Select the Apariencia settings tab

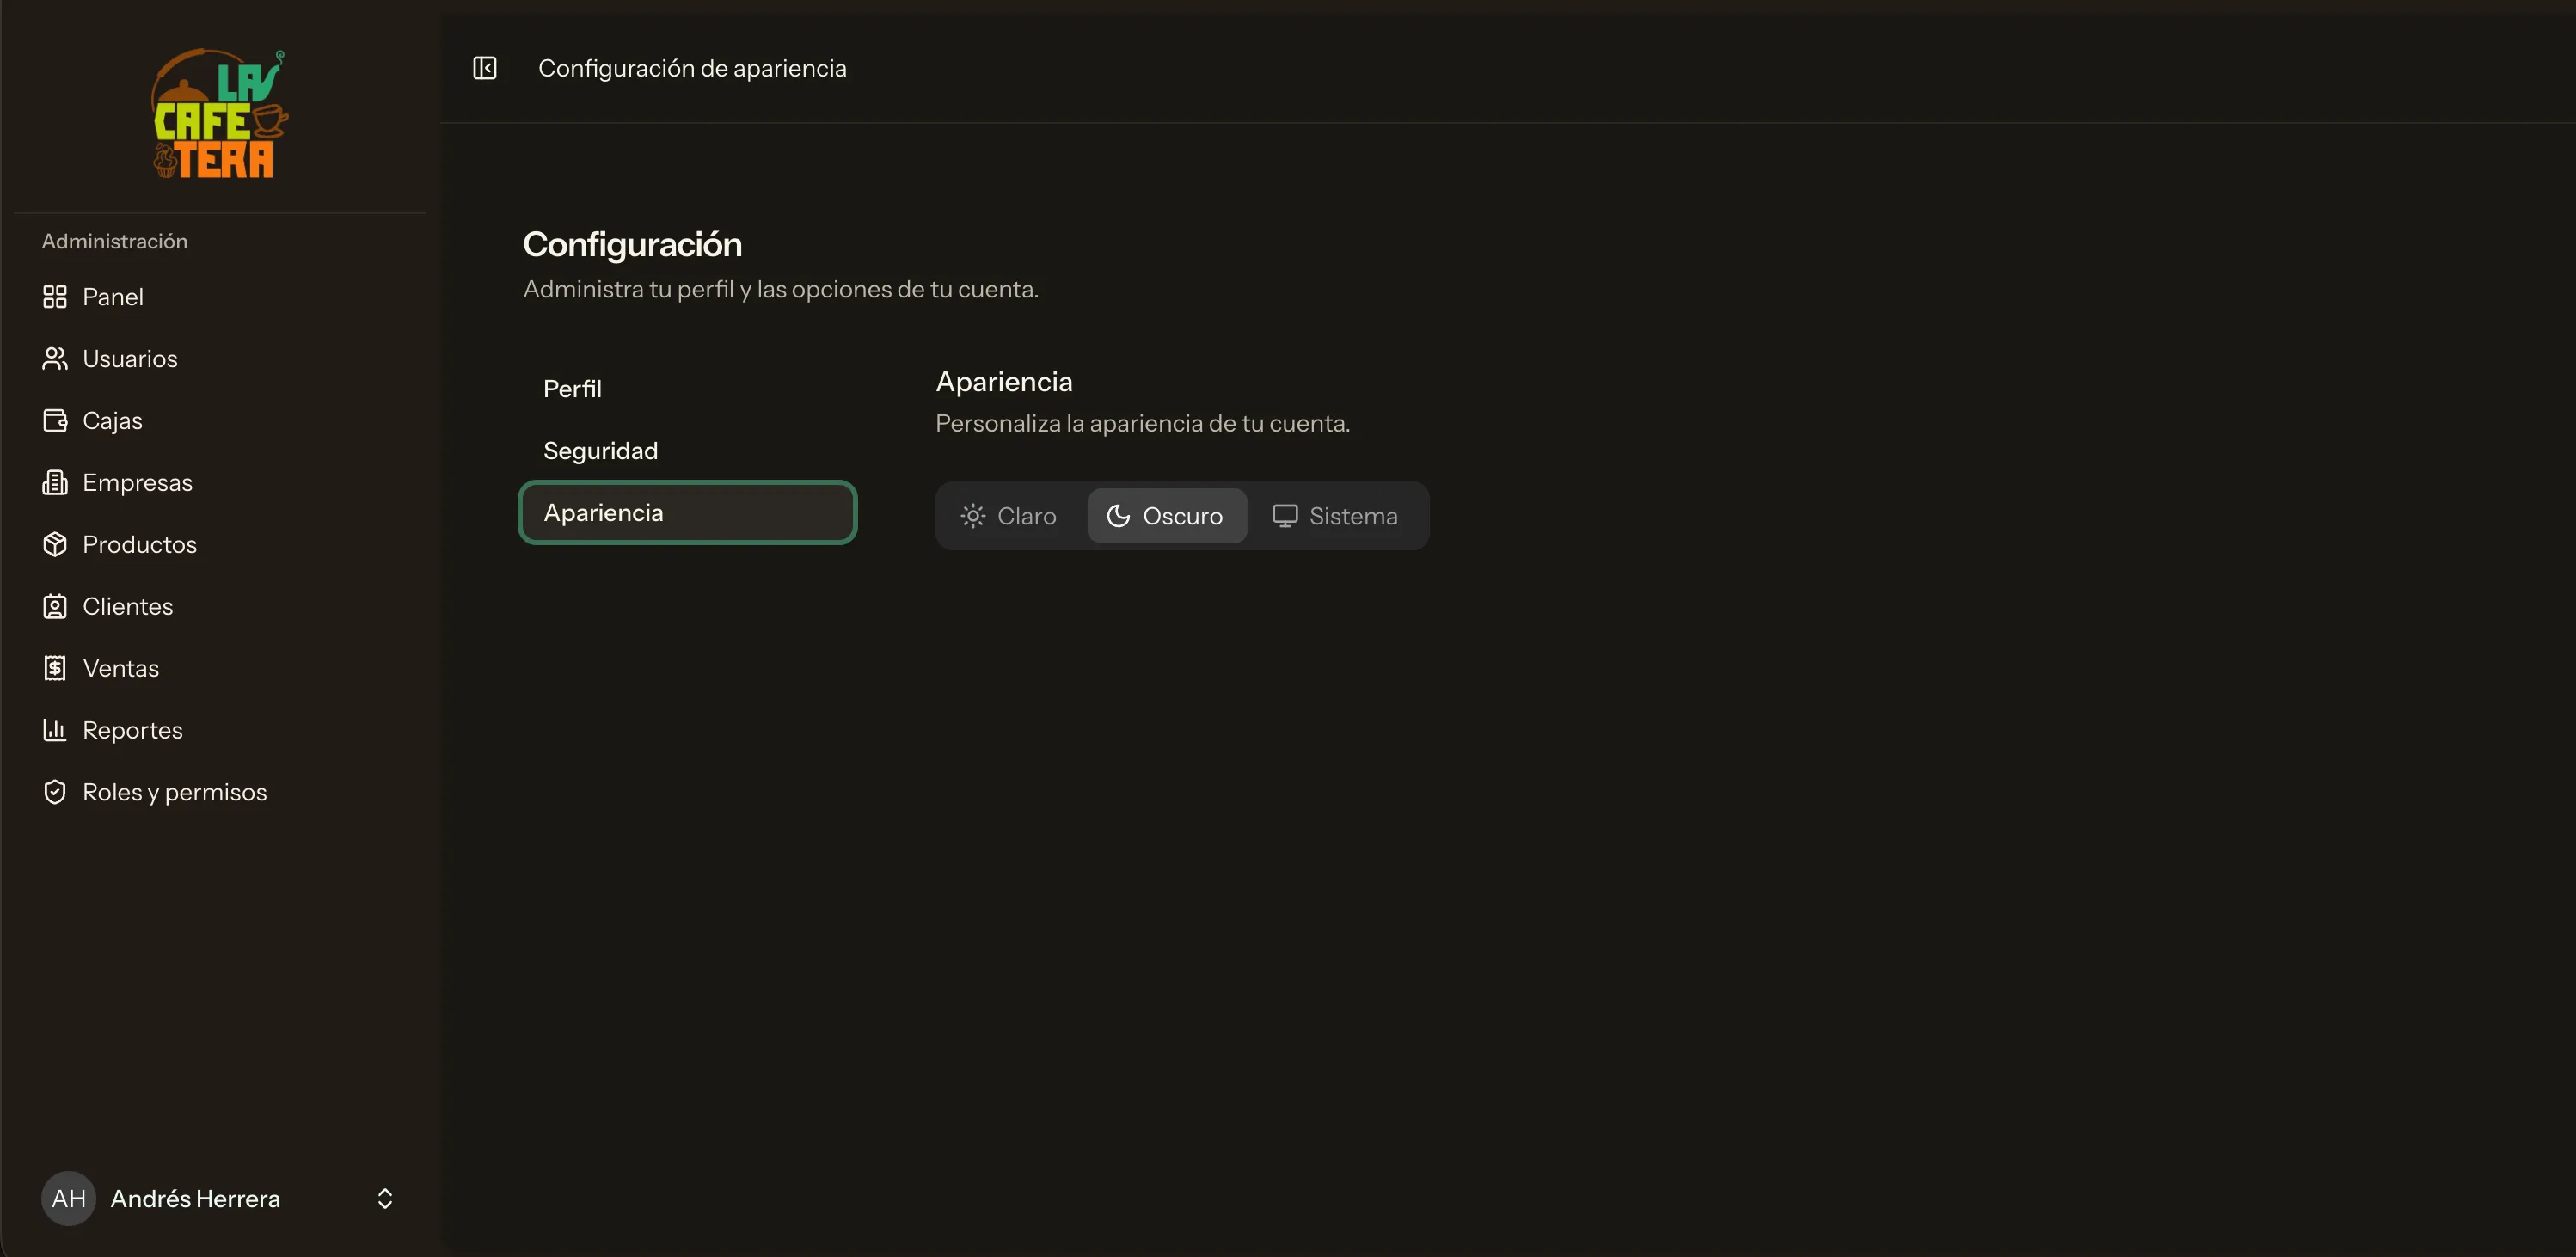pos(688,513)
